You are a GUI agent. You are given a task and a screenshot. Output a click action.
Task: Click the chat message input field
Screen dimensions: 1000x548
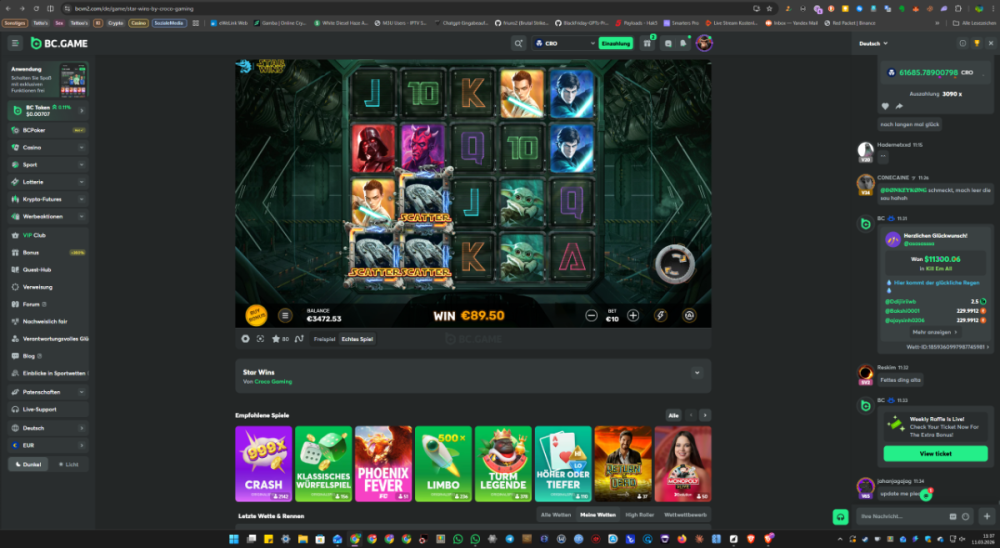coord(901,517)
